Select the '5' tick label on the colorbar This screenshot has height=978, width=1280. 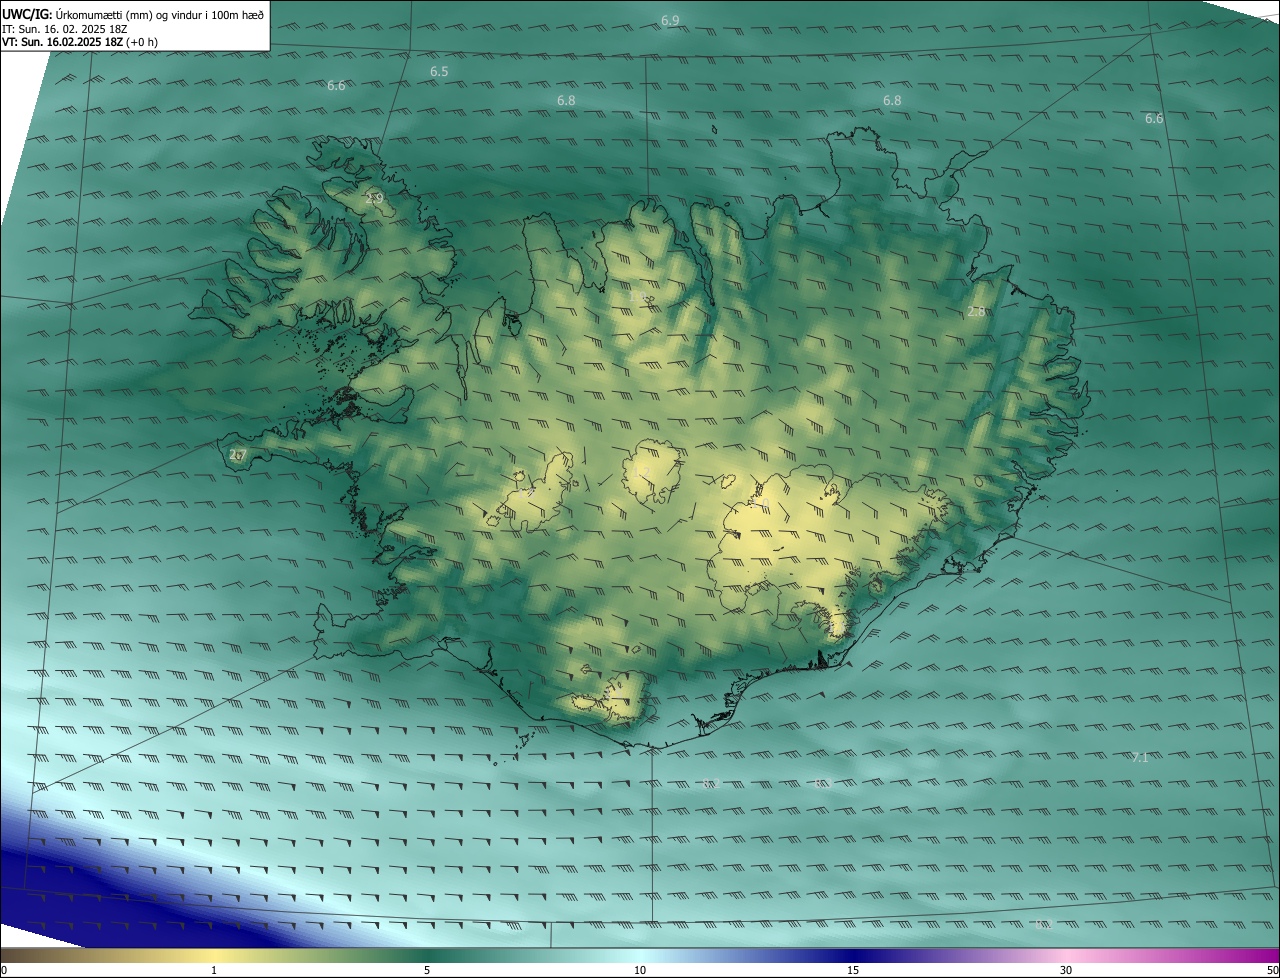[x=427, y=970]
